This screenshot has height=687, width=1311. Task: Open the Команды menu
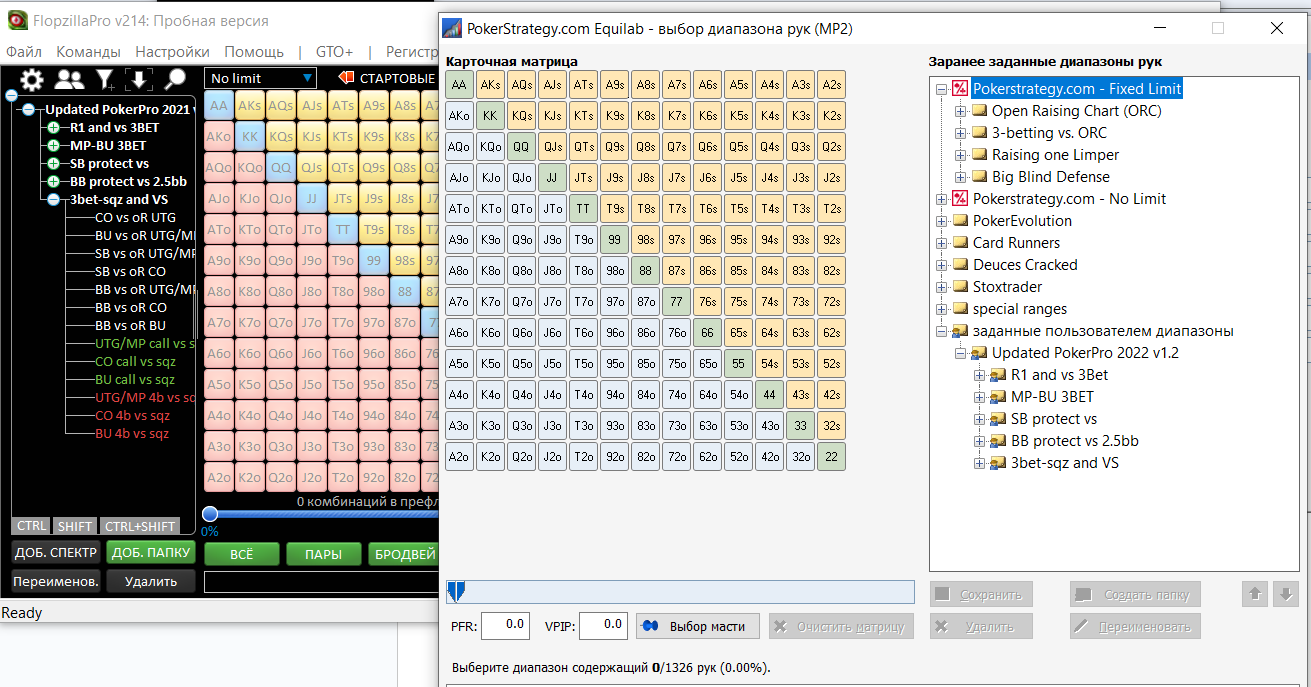(88, 52)
